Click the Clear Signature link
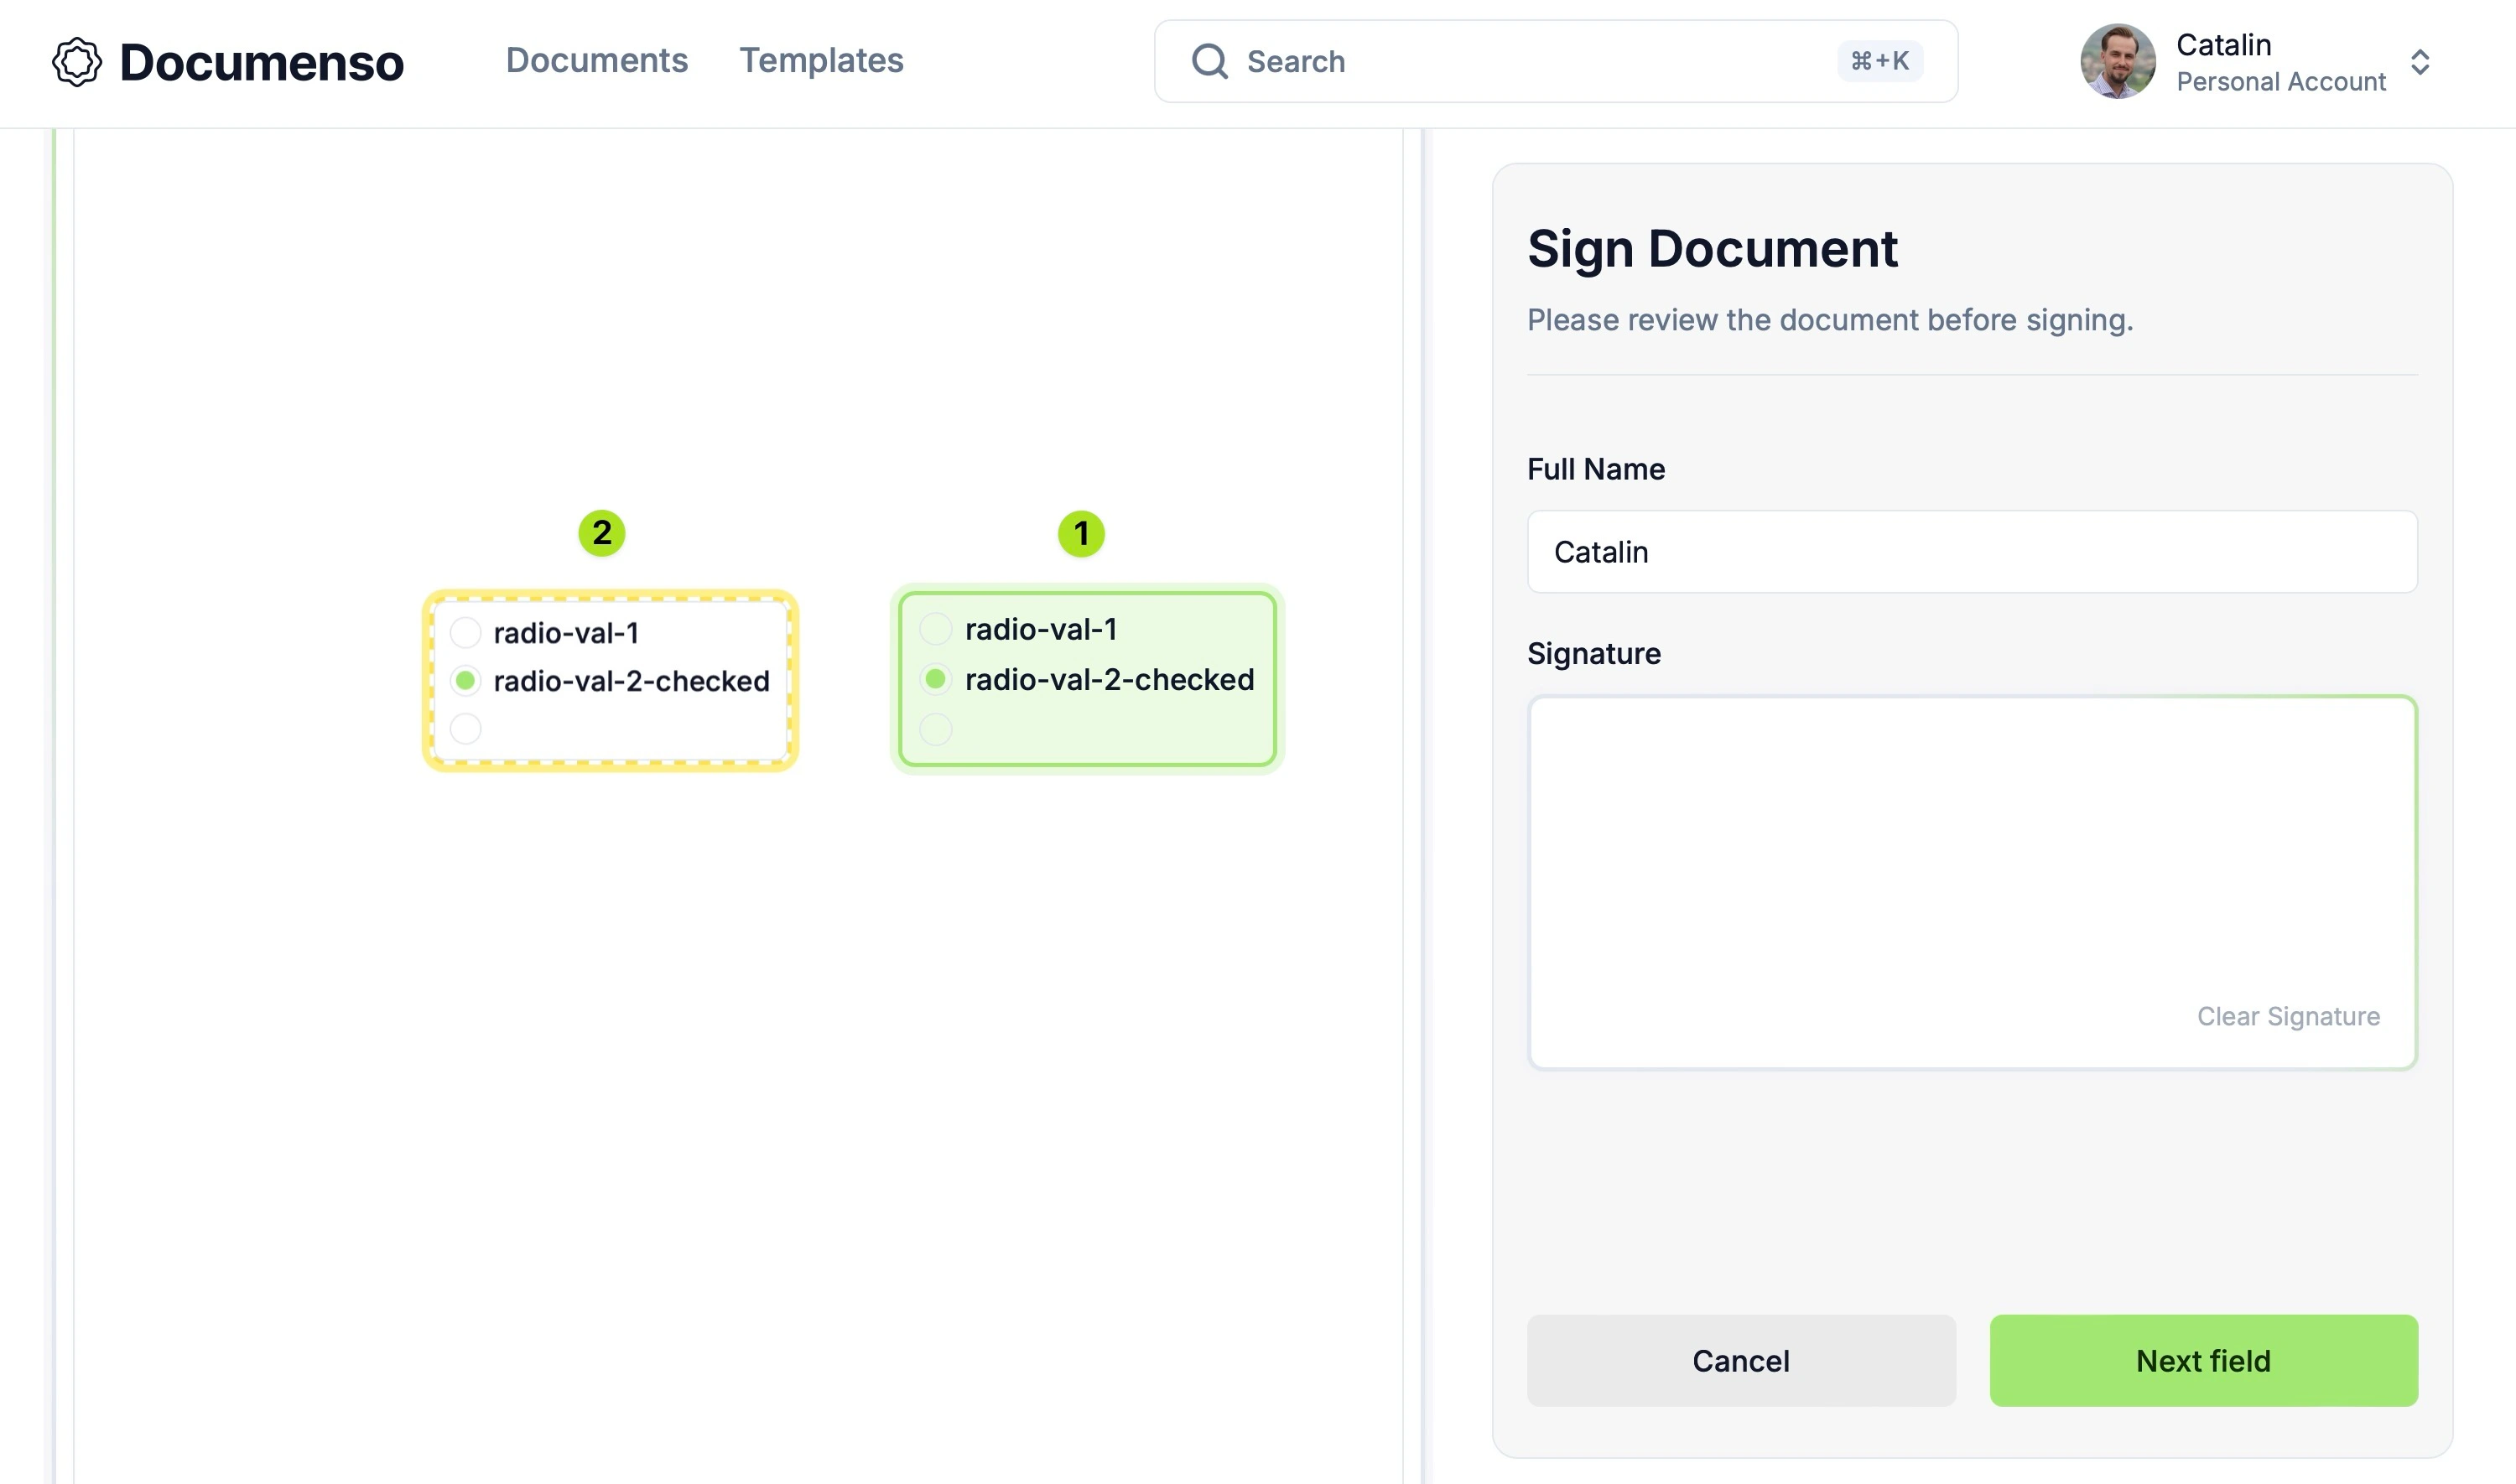Screen dimensions: 2516x1484 click(x=2288, y=1016)
